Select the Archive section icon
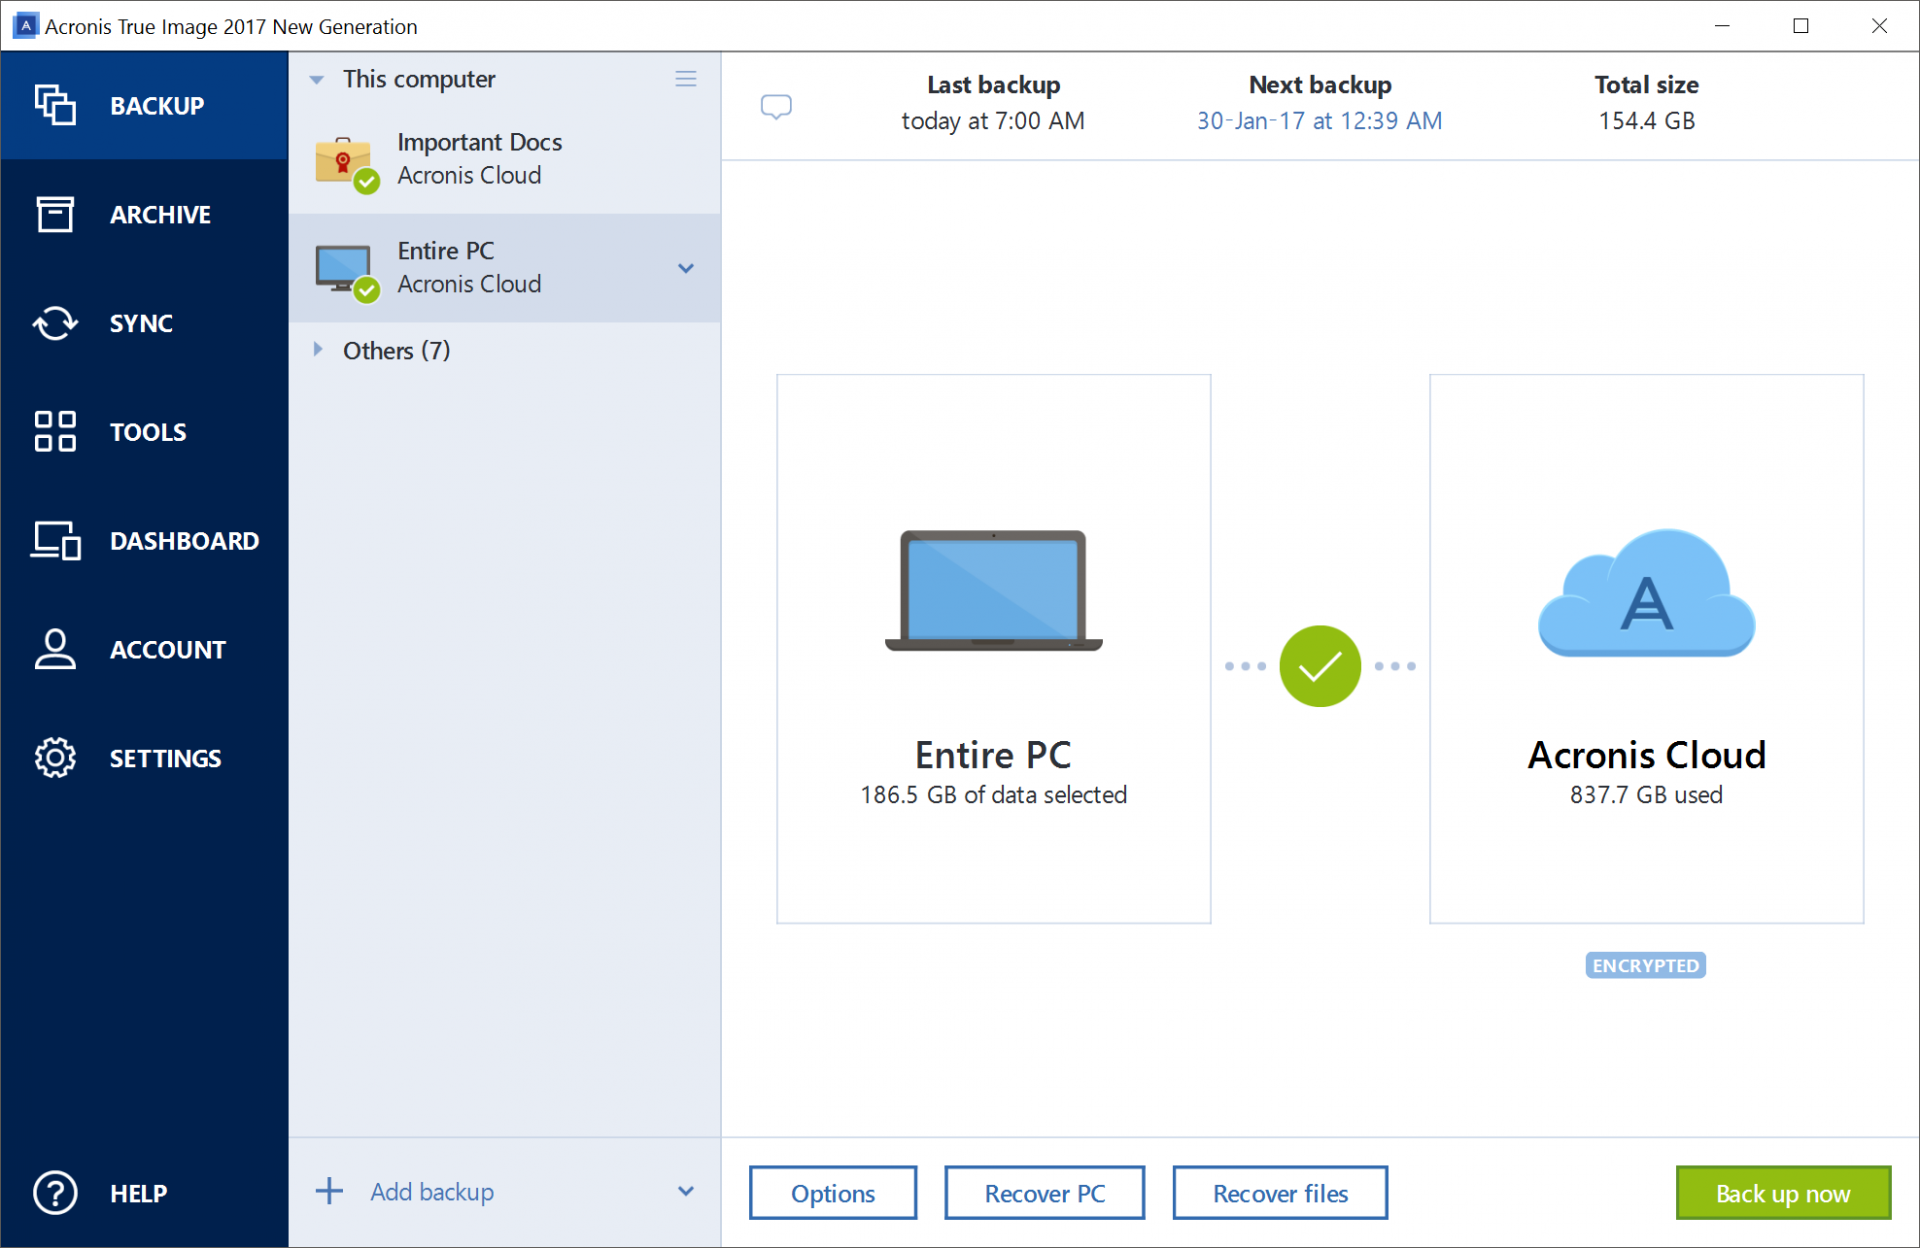This screenshot has width=1920, height=1248. (52, 214)
